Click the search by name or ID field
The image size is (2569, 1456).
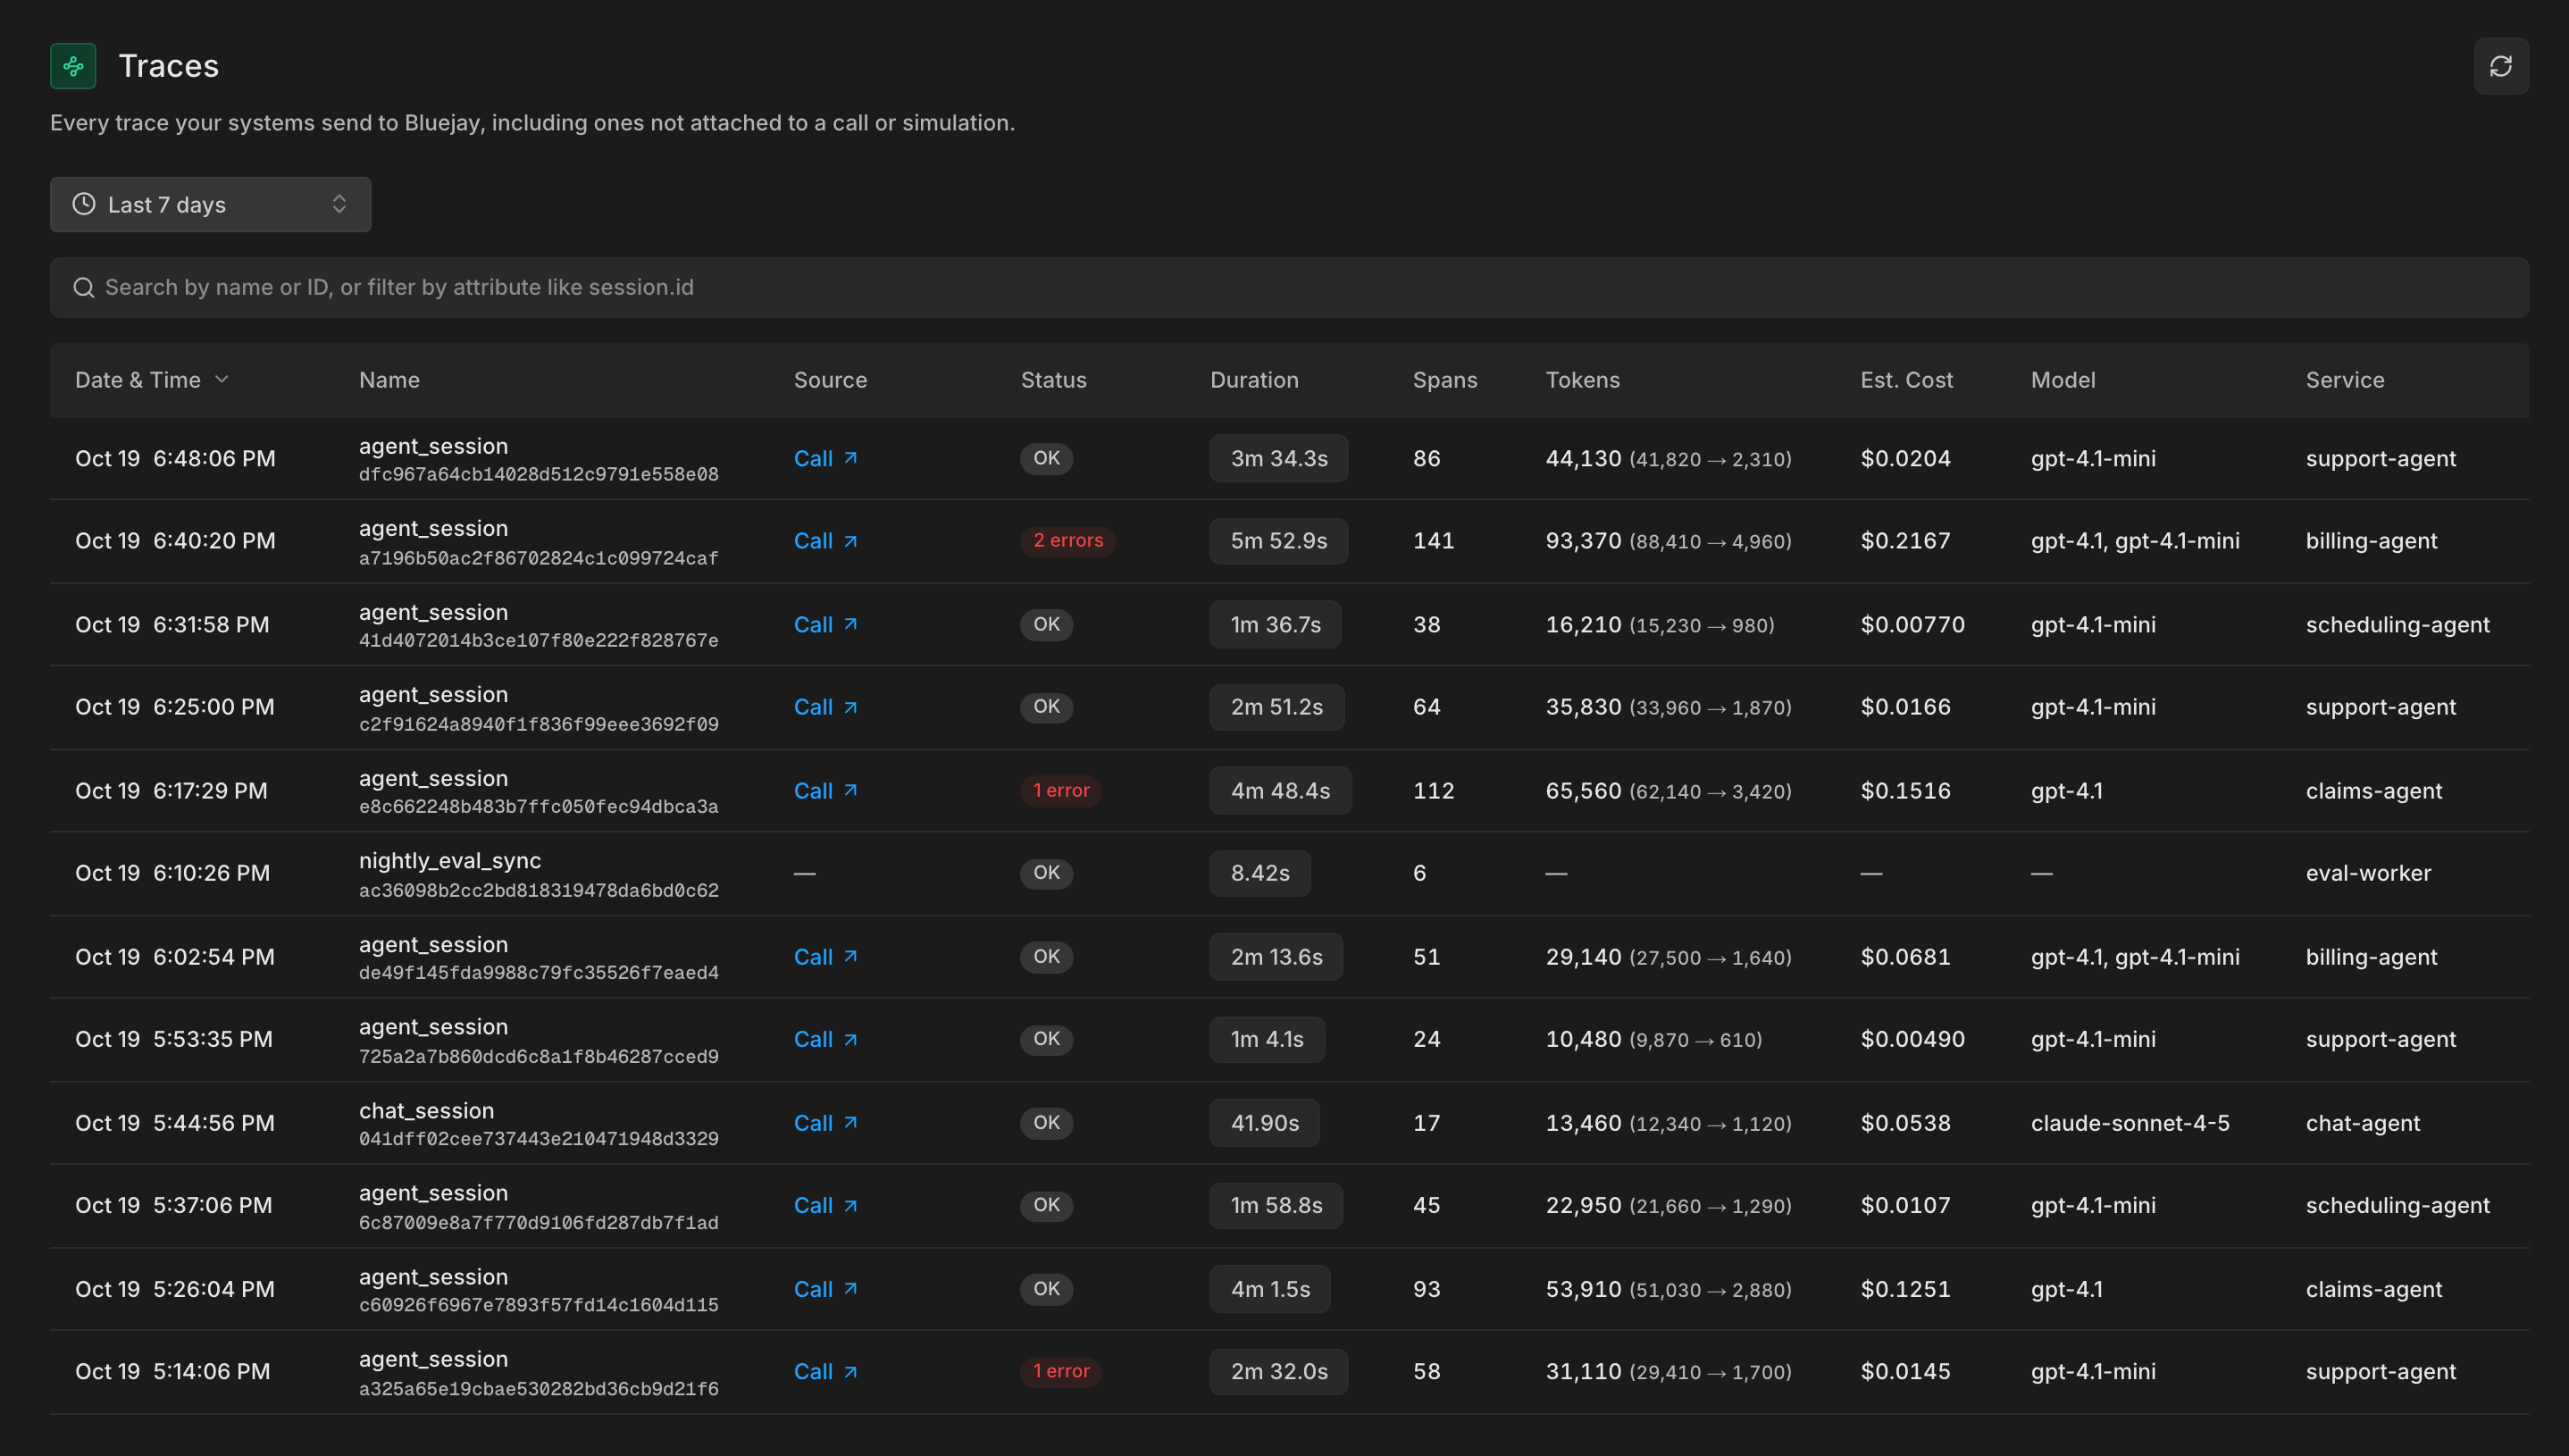point(1289,287)
